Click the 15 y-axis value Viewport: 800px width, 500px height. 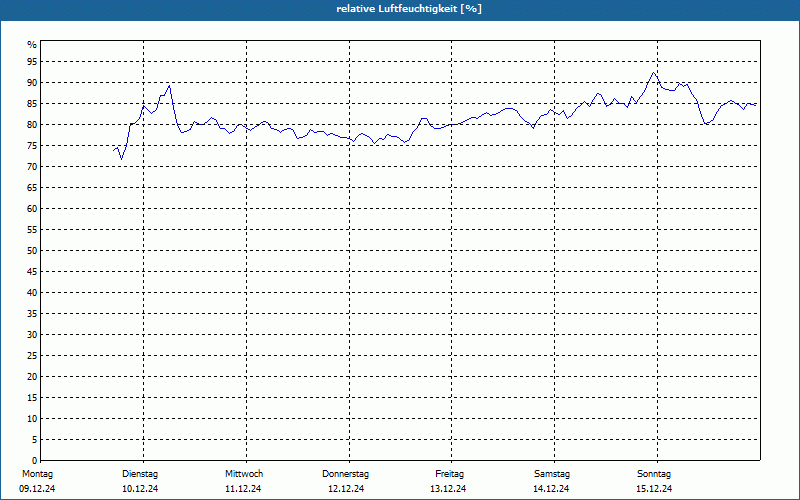[x=32, y=398]
